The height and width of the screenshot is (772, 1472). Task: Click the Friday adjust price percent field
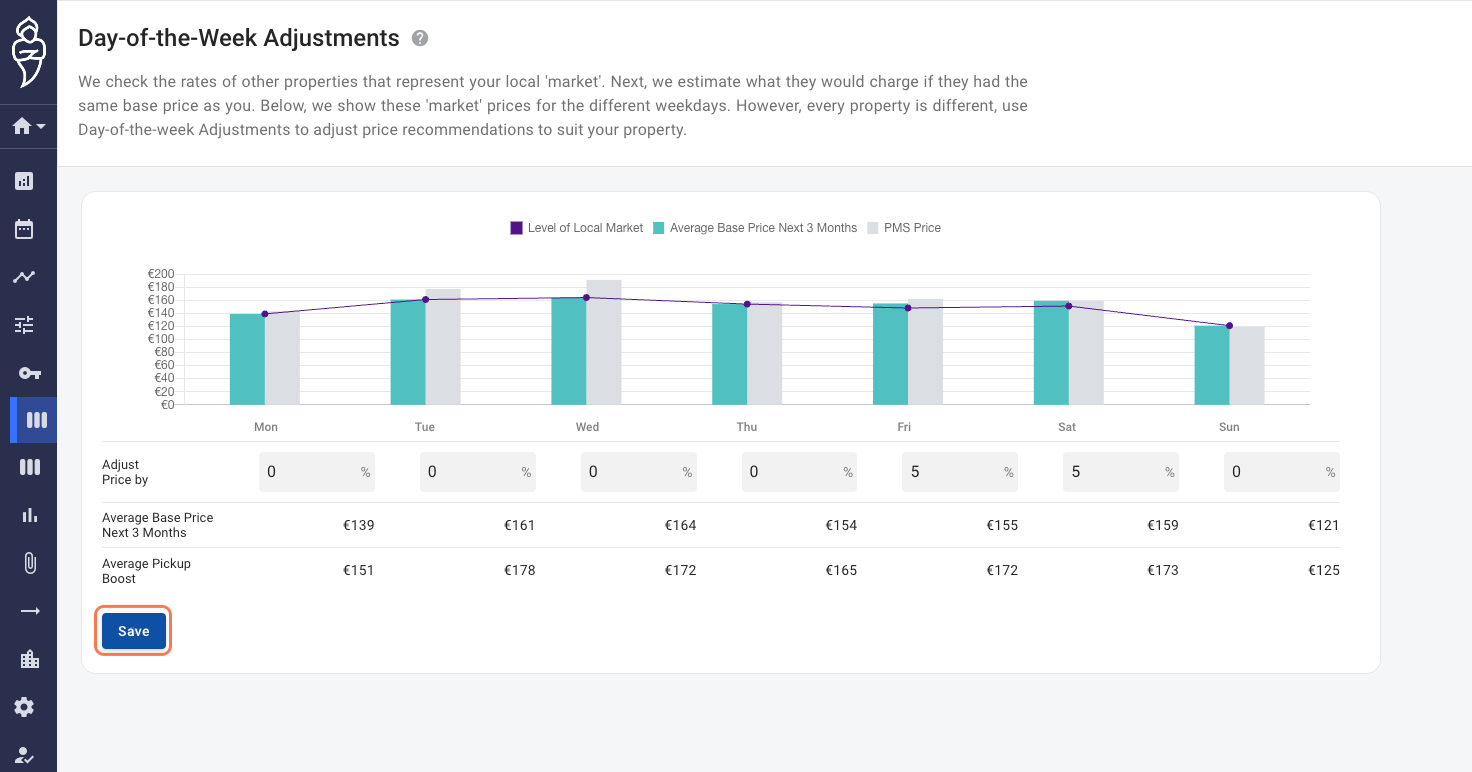point(960,472)
